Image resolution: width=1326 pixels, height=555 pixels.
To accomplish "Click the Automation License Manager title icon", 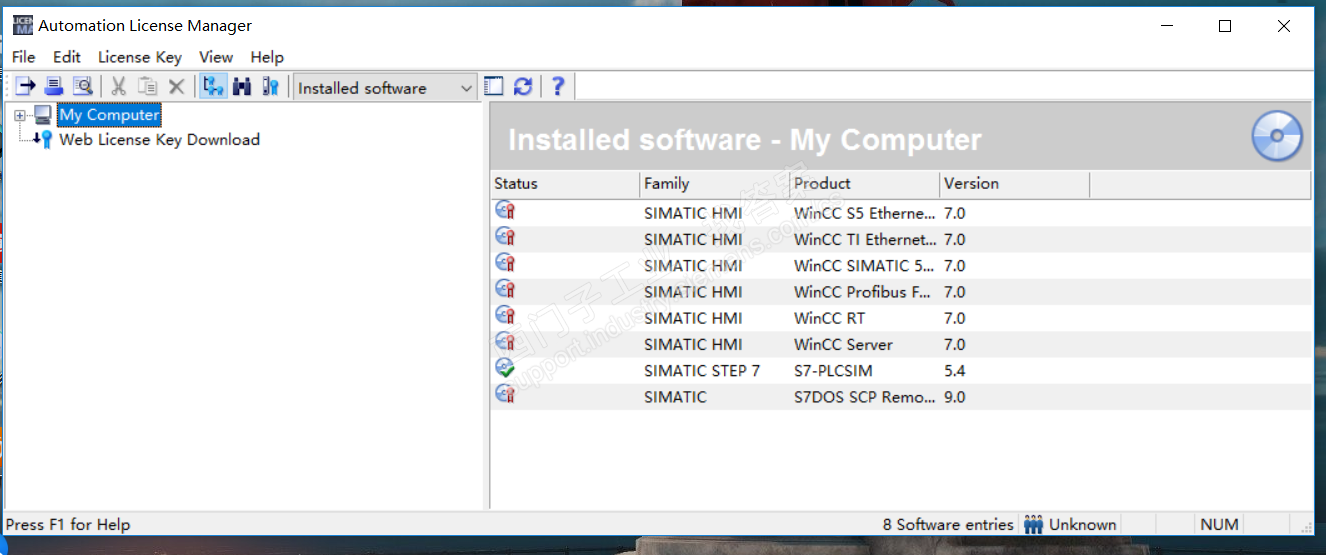I will tap(23, 26).
